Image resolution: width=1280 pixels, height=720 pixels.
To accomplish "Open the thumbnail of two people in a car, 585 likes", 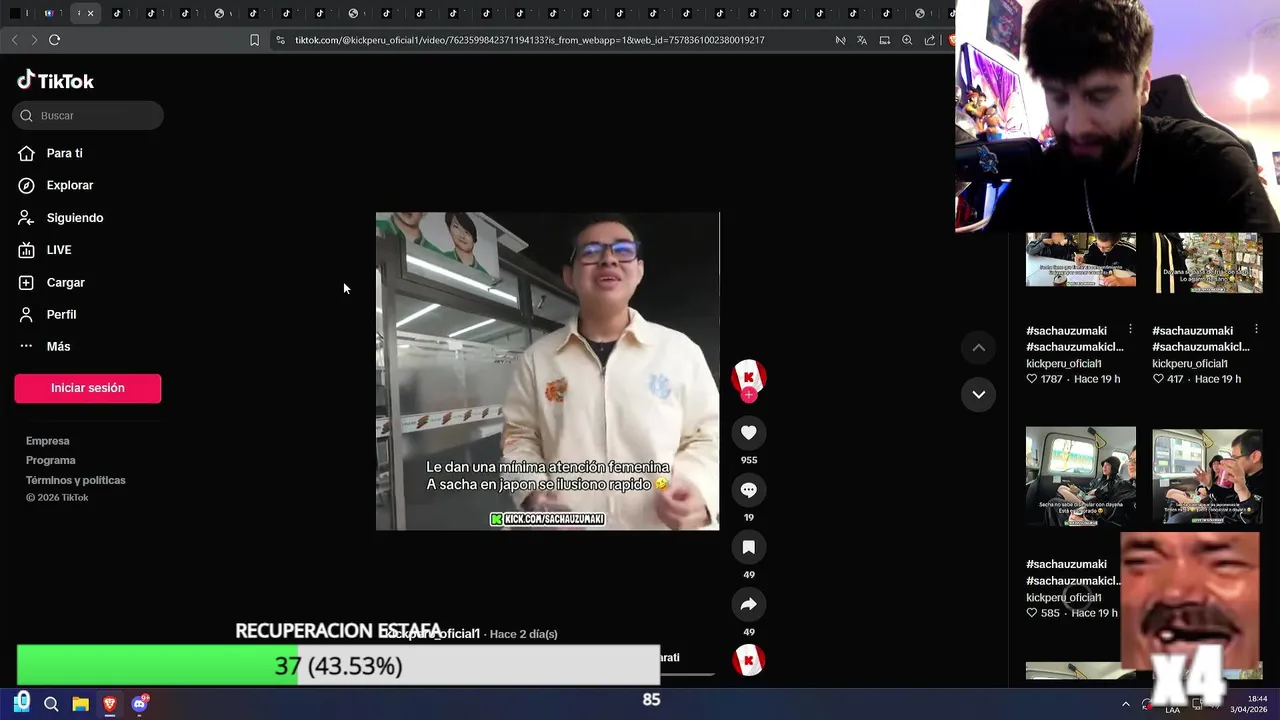I will [1081, 476].
